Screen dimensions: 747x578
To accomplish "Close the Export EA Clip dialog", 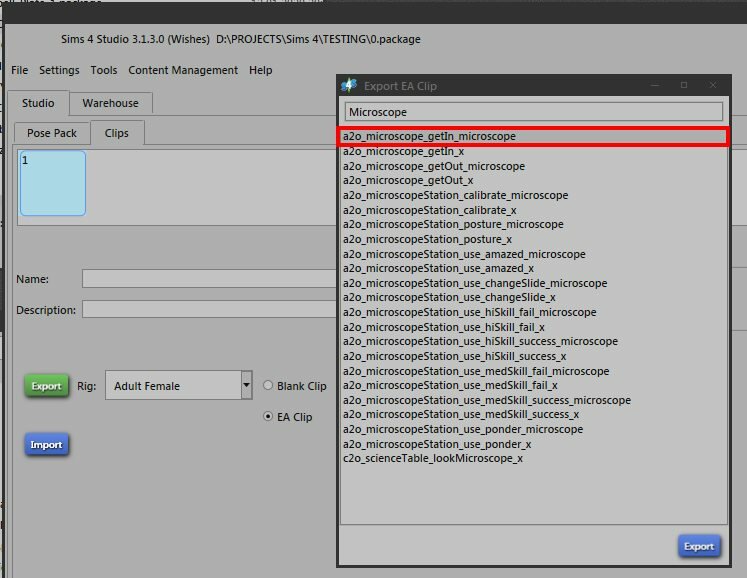I will 713,85.
